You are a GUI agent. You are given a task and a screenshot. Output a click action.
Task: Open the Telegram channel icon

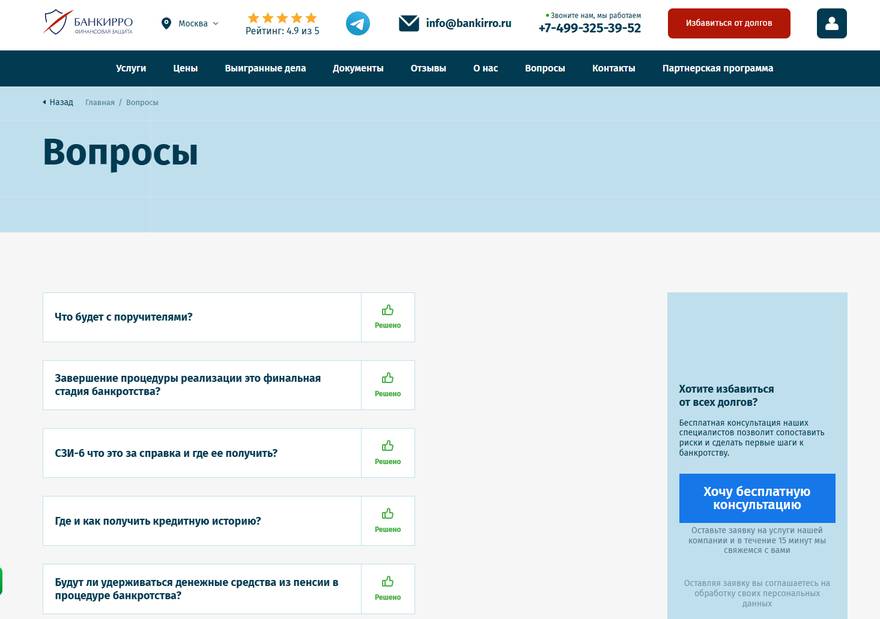click(357, 23)
